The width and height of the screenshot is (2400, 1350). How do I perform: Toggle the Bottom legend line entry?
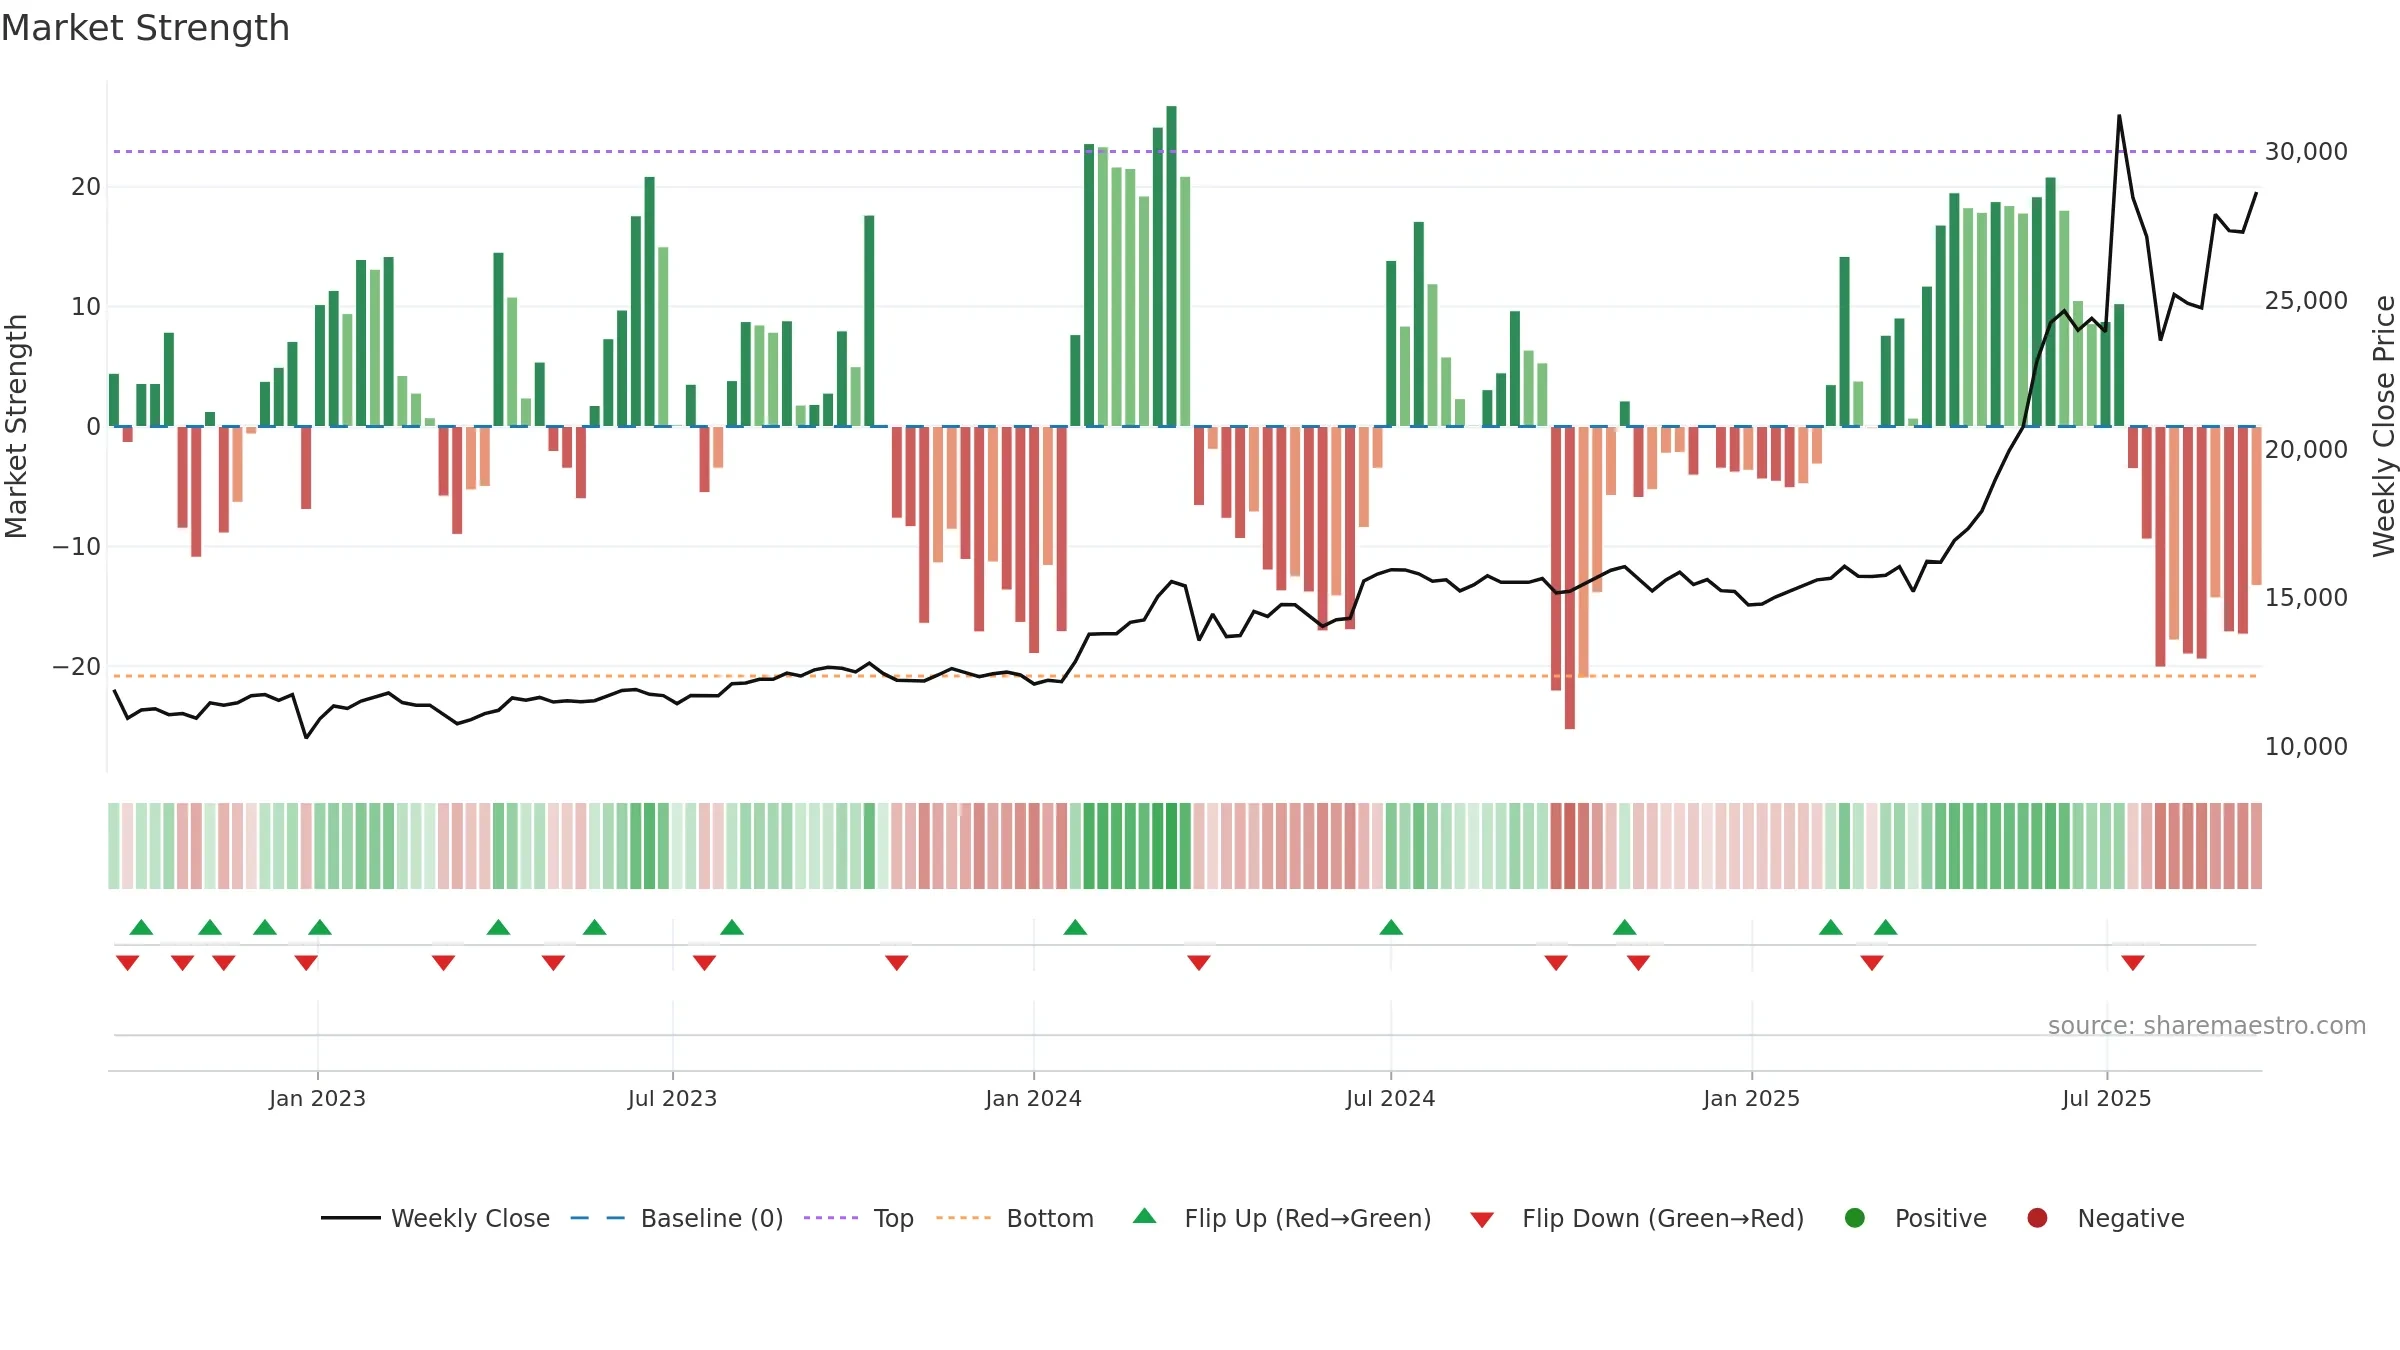click(1015, 1218)
